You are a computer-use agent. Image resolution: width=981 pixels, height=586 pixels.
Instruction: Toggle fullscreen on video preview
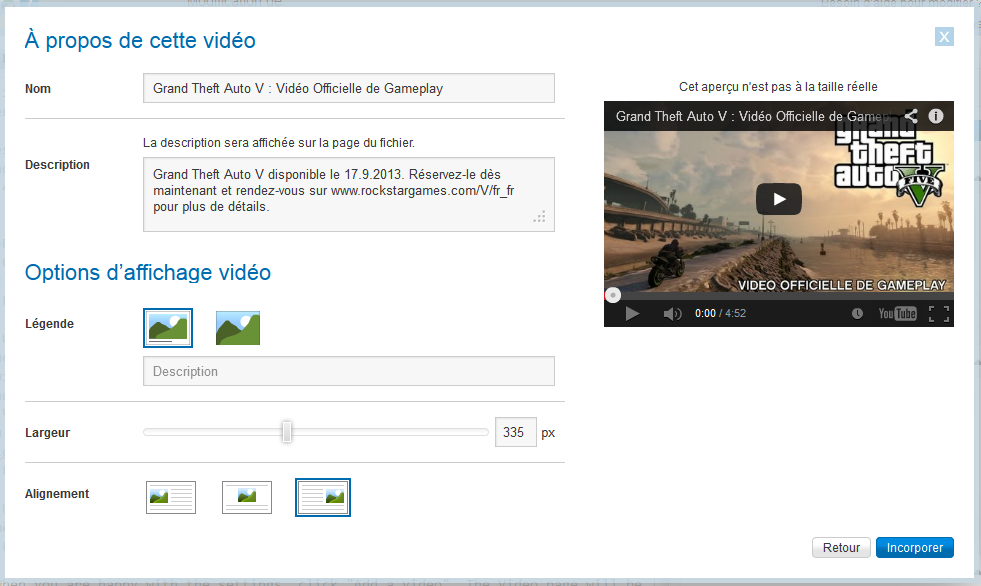tap(939, 313)
